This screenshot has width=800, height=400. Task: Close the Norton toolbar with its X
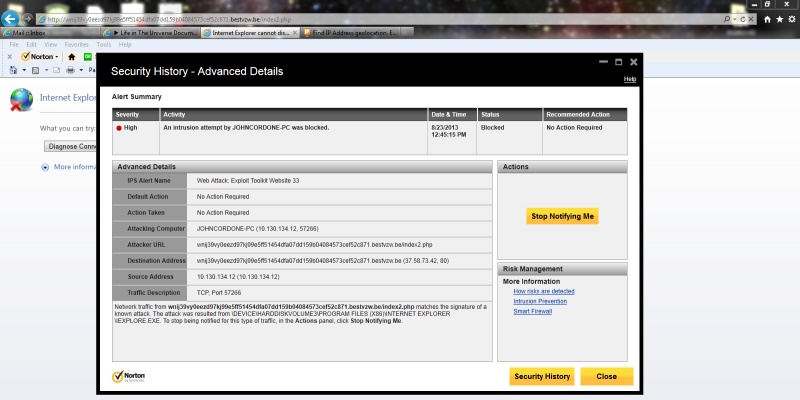9,57
